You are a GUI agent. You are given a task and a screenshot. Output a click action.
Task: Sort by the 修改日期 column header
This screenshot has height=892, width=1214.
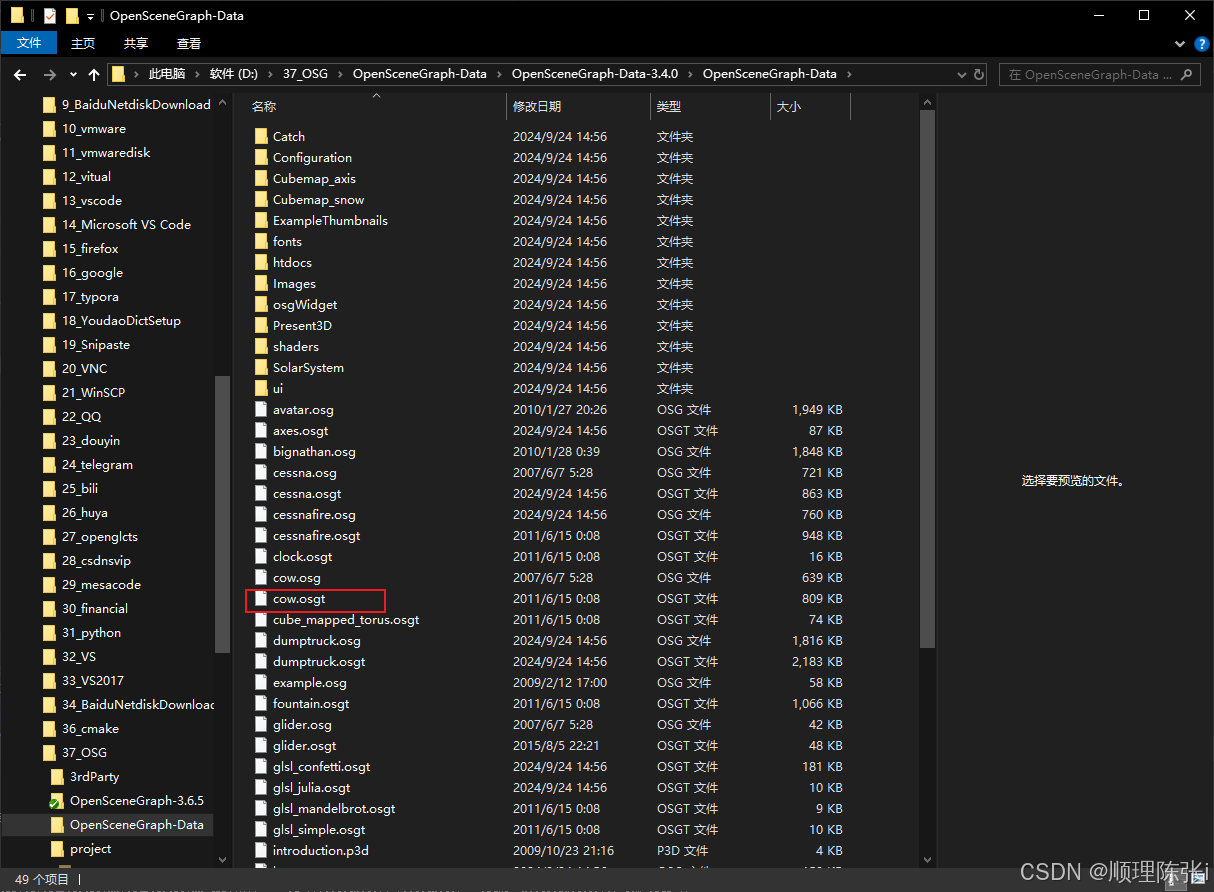[537, 106]
